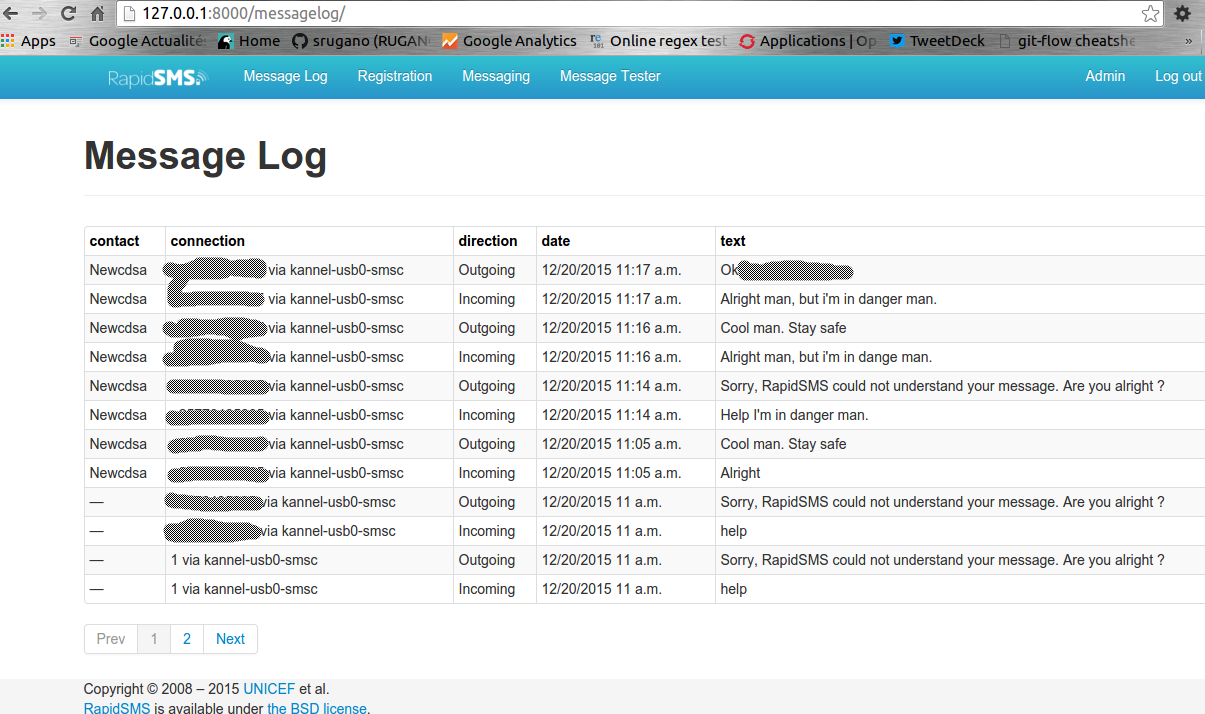Open the Google Actualité bookmark

pos(138,41)
